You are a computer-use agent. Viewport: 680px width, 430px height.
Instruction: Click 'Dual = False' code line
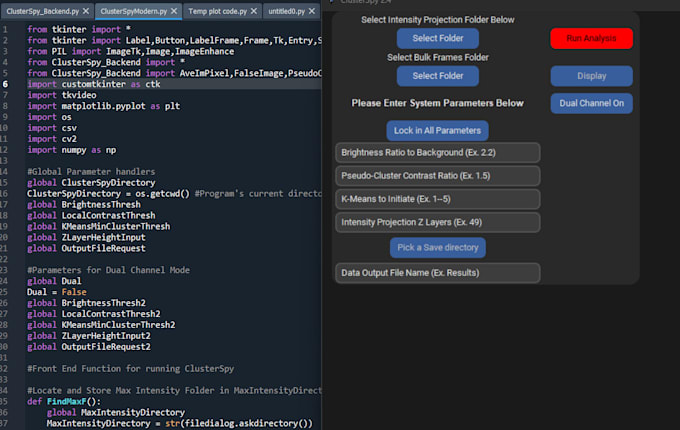point(57,292)
